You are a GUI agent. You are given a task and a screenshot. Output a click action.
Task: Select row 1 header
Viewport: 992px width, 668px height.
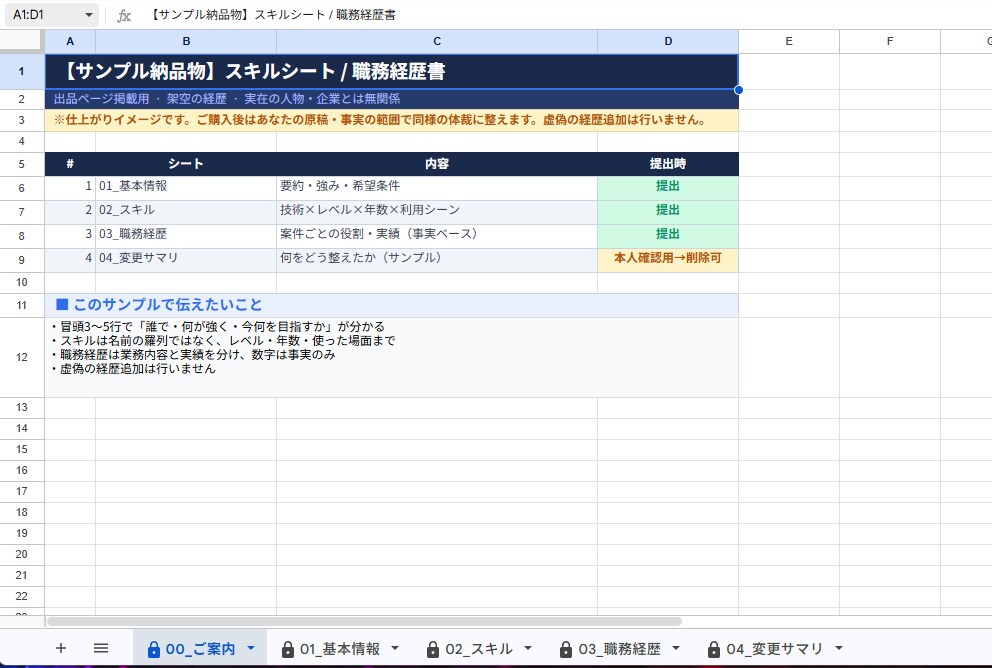click(x=22, y=71)
